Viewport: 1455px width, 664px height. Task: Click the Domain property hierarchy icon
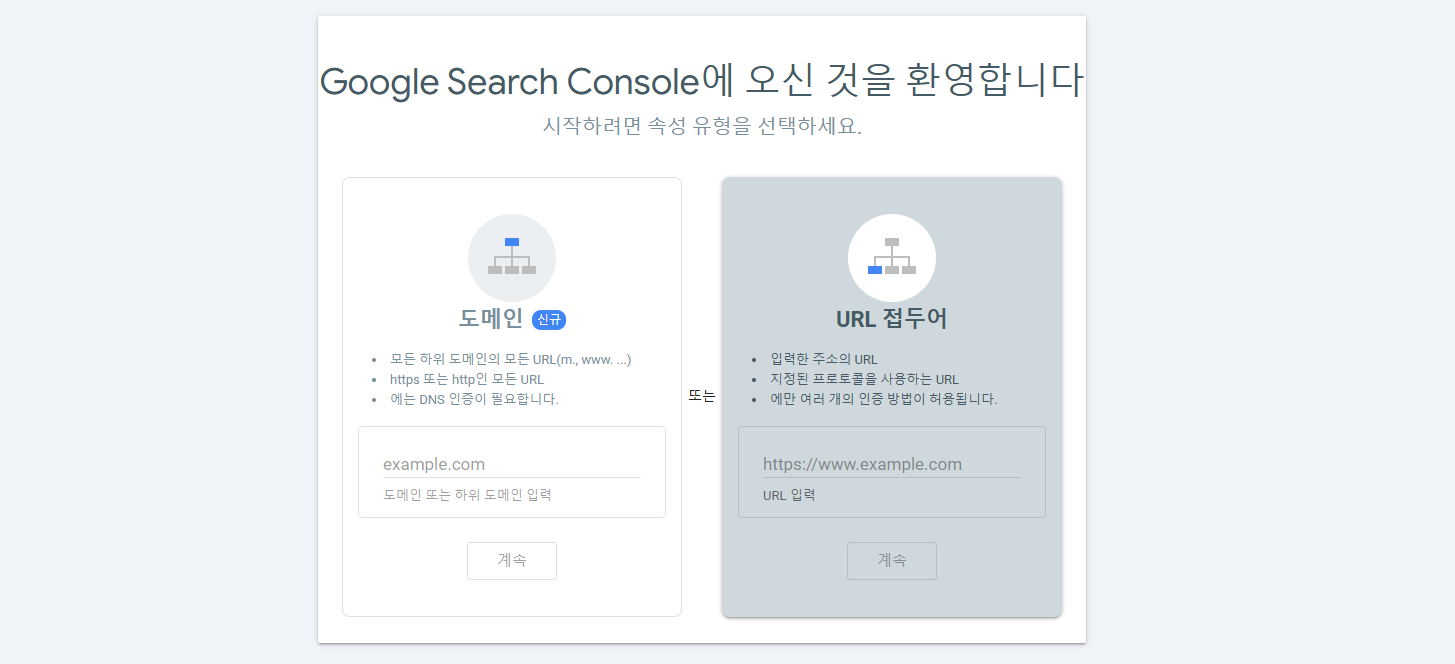512,257
